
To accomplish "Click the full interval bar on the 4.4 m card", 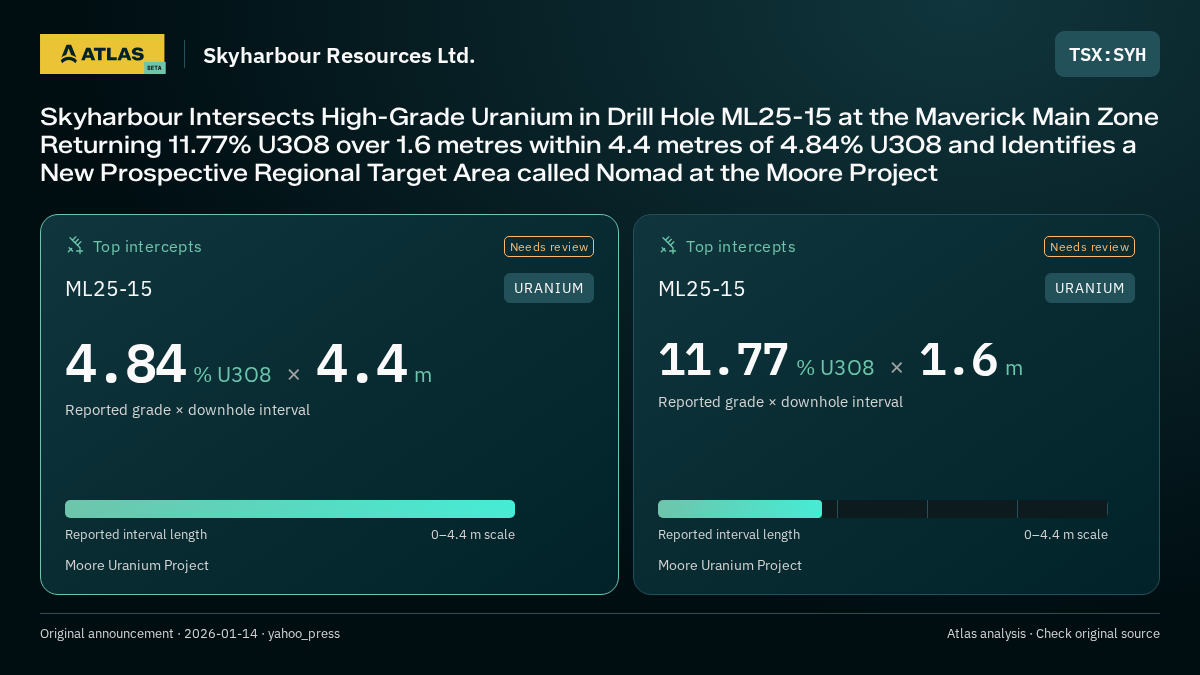I will pos(290,509).
